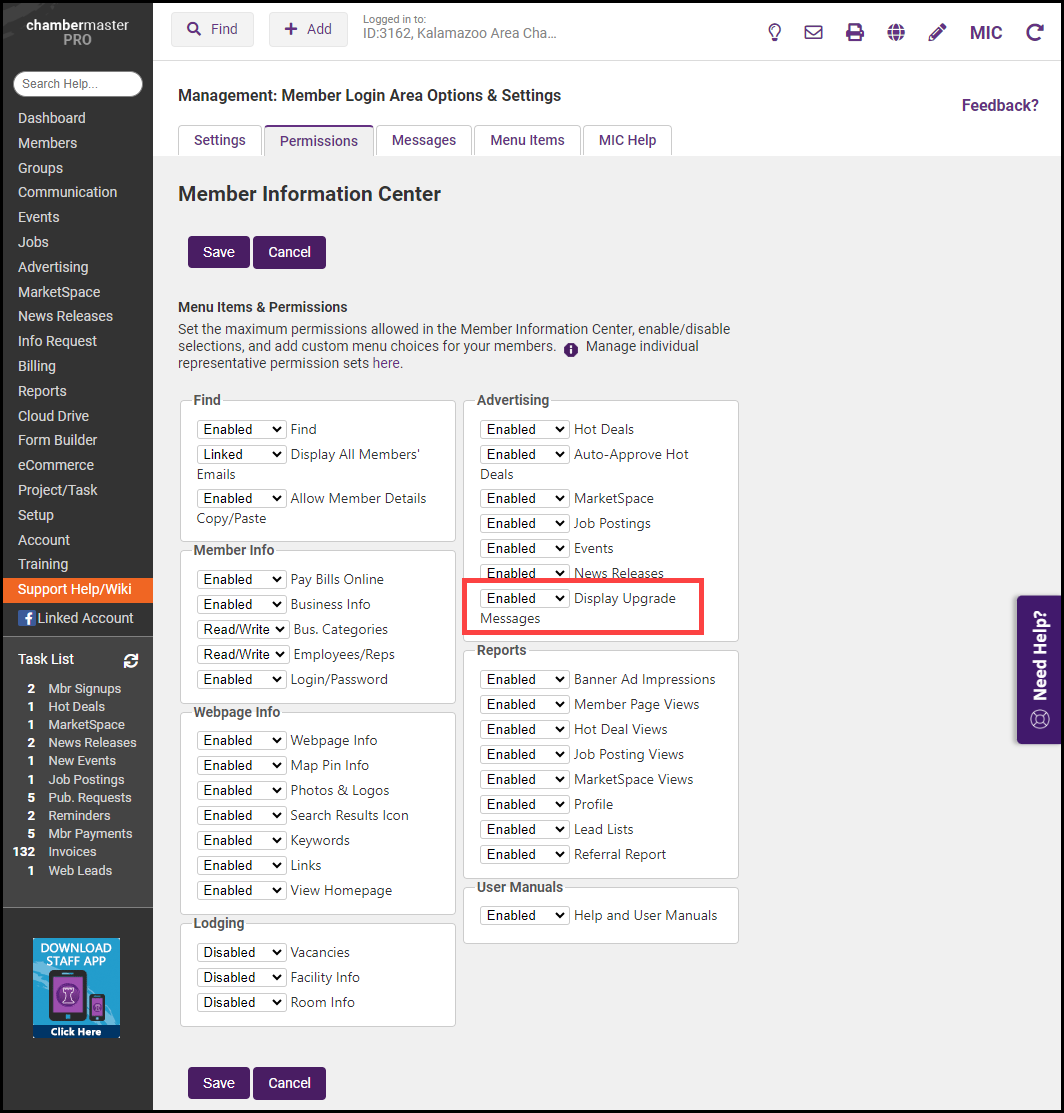This screenshot has height=1113, width=1064.
Task: Open the Keywords permission dropdown
Action: point(241,840)
